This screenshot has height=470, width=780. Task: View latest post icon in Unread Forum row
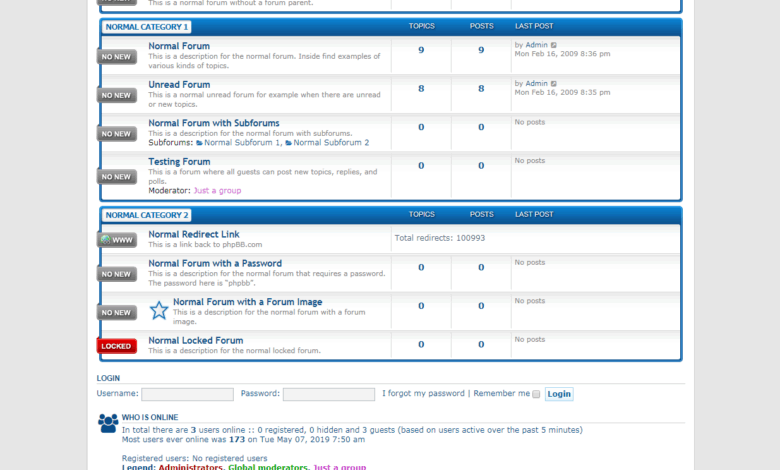point(555,83)
